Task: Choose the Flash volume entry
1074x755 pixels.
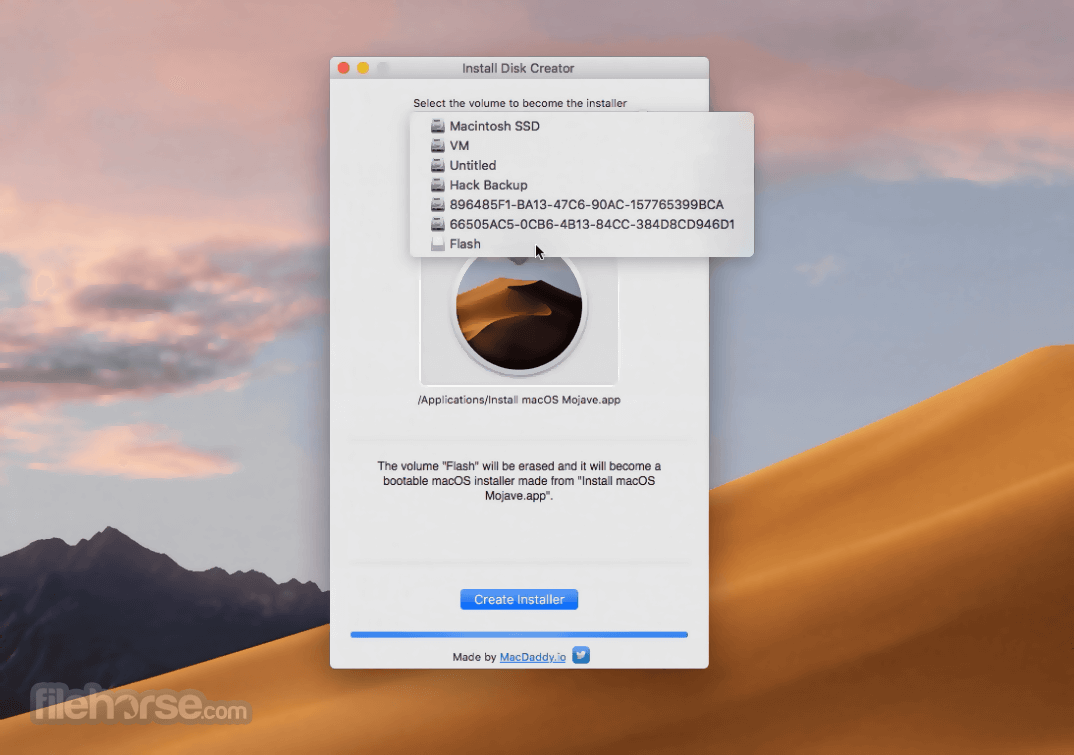Action: point(582,244)
